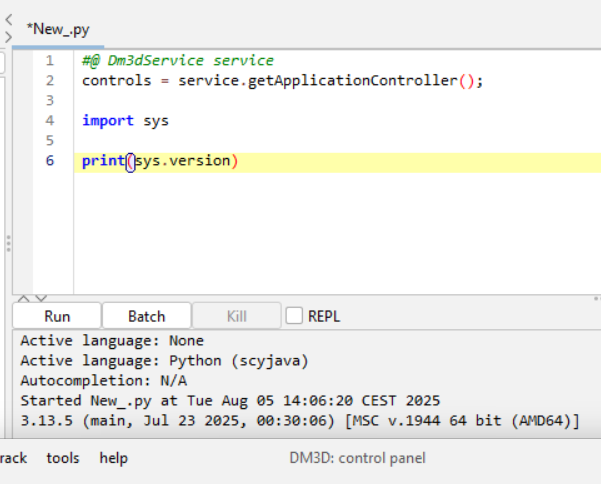Switch to the *New_.py tab
The image size is (601, 484).
click(x=58, y=29)
